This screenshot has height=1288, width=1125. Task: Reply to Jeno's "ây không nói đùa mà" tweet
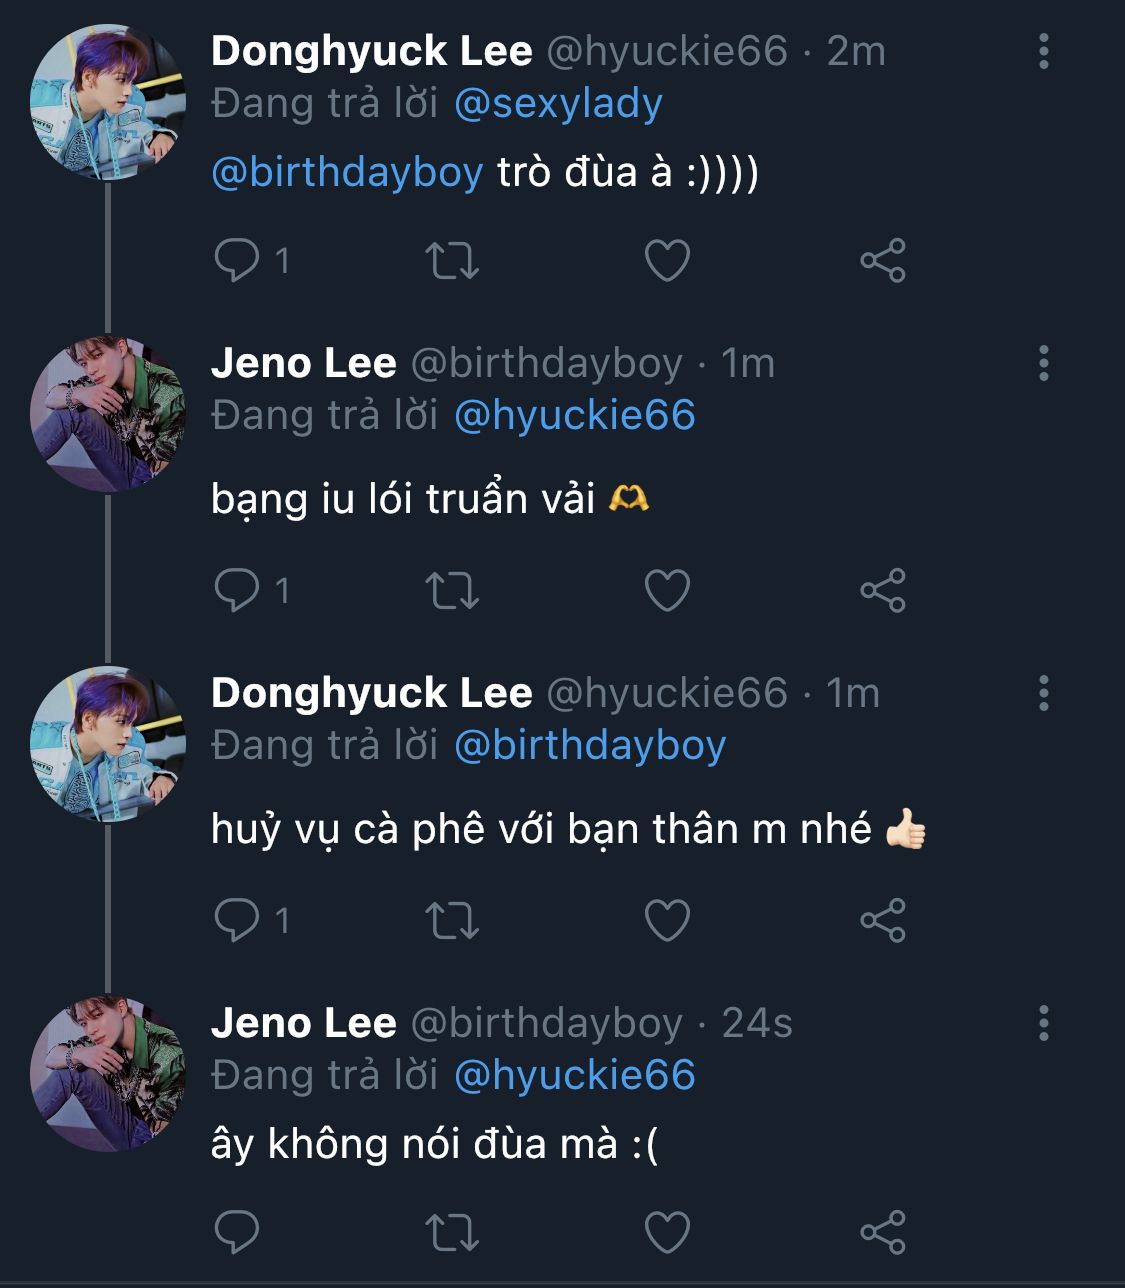tap(237, 1232)
